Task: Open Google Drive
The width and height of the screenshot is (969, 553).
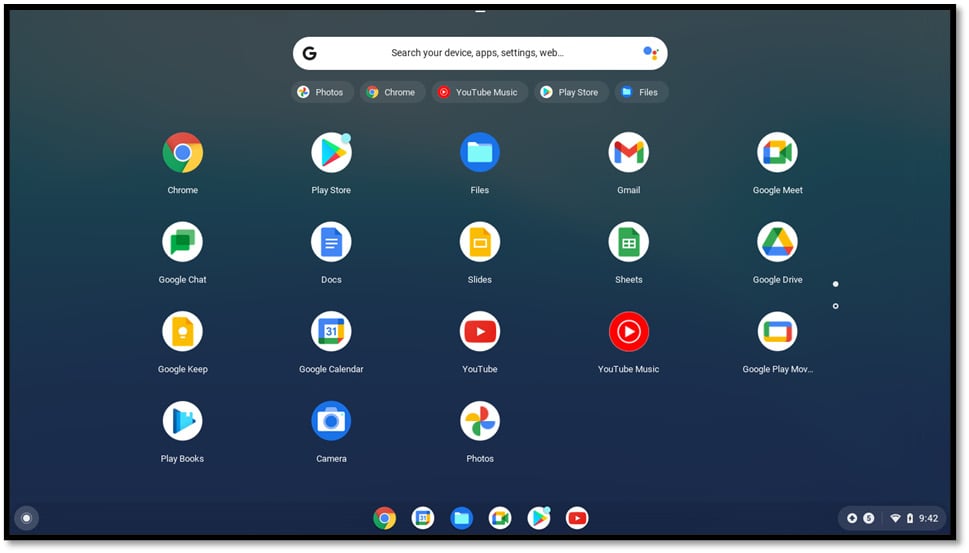Action: [x=777, y=242]
